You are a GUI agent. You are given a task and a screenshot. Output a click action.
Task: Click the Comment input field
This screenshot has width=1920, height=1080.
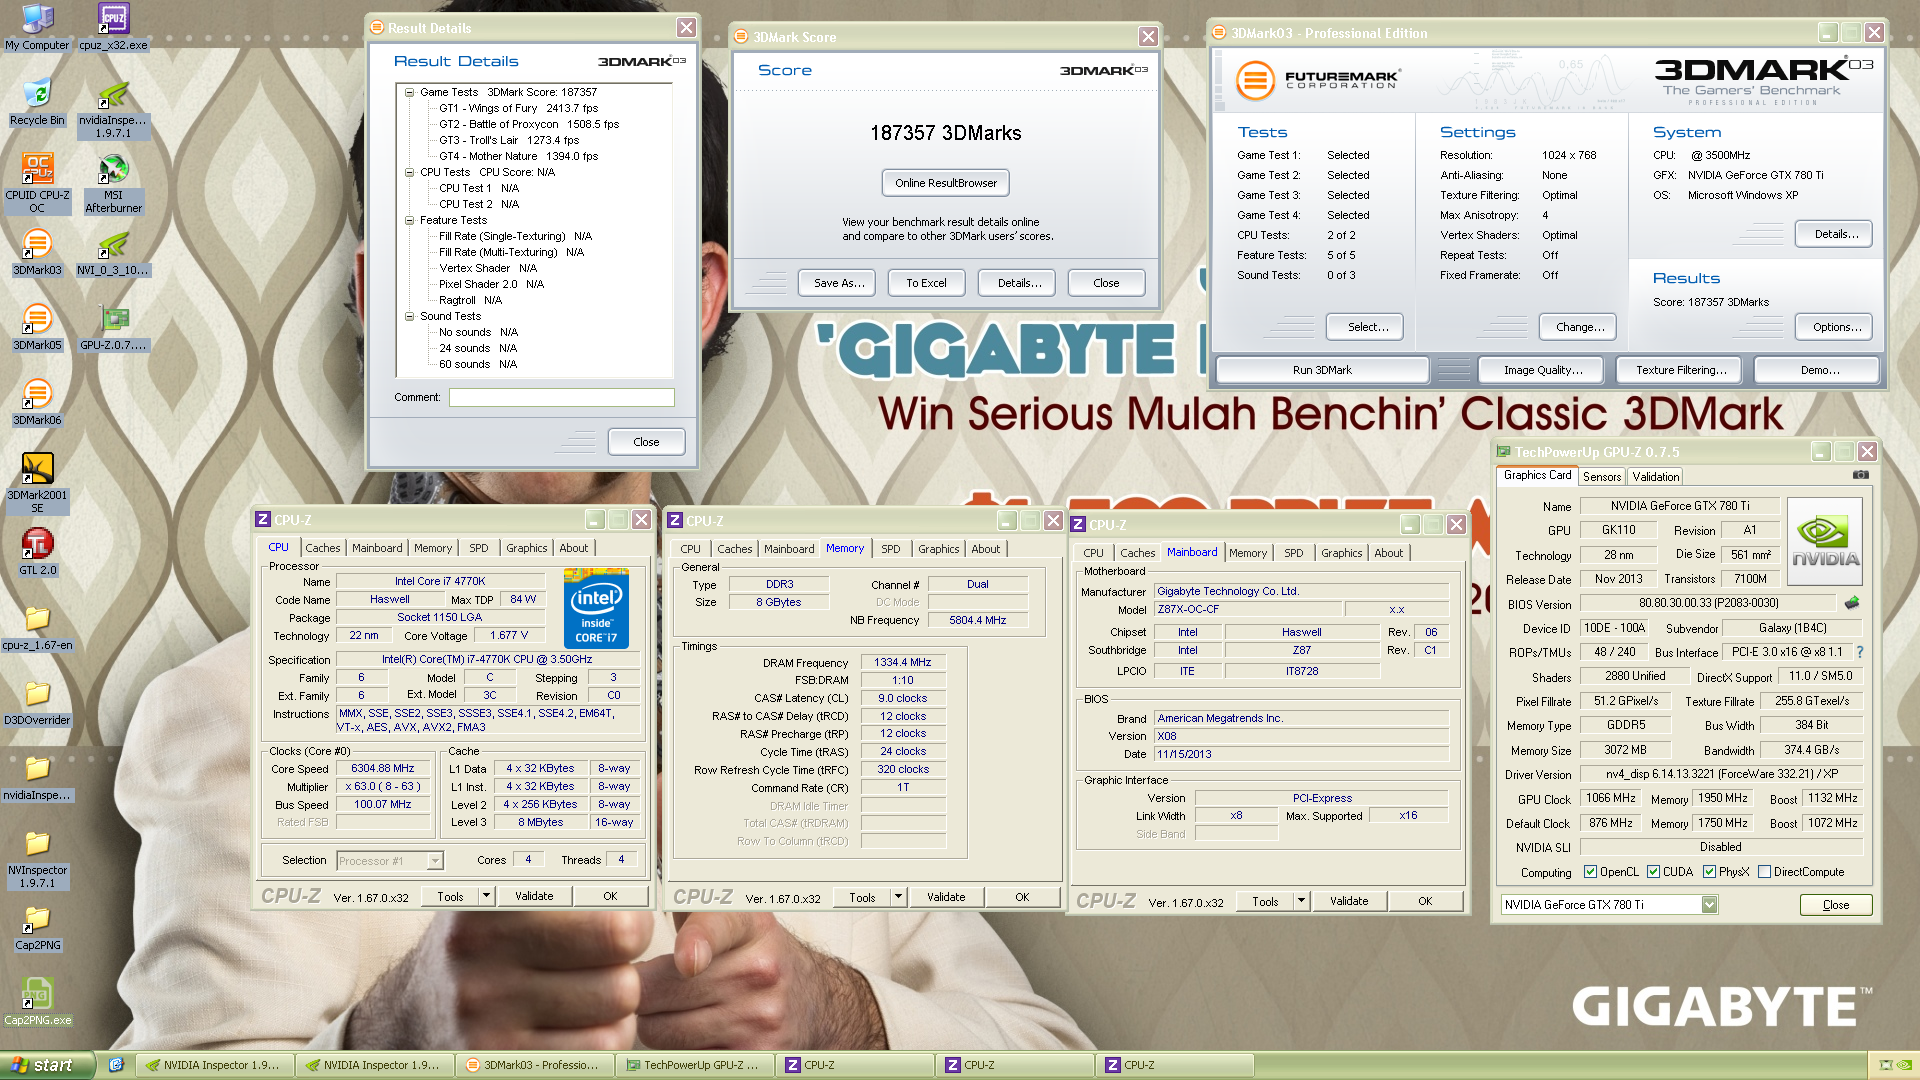coord(561,397)
